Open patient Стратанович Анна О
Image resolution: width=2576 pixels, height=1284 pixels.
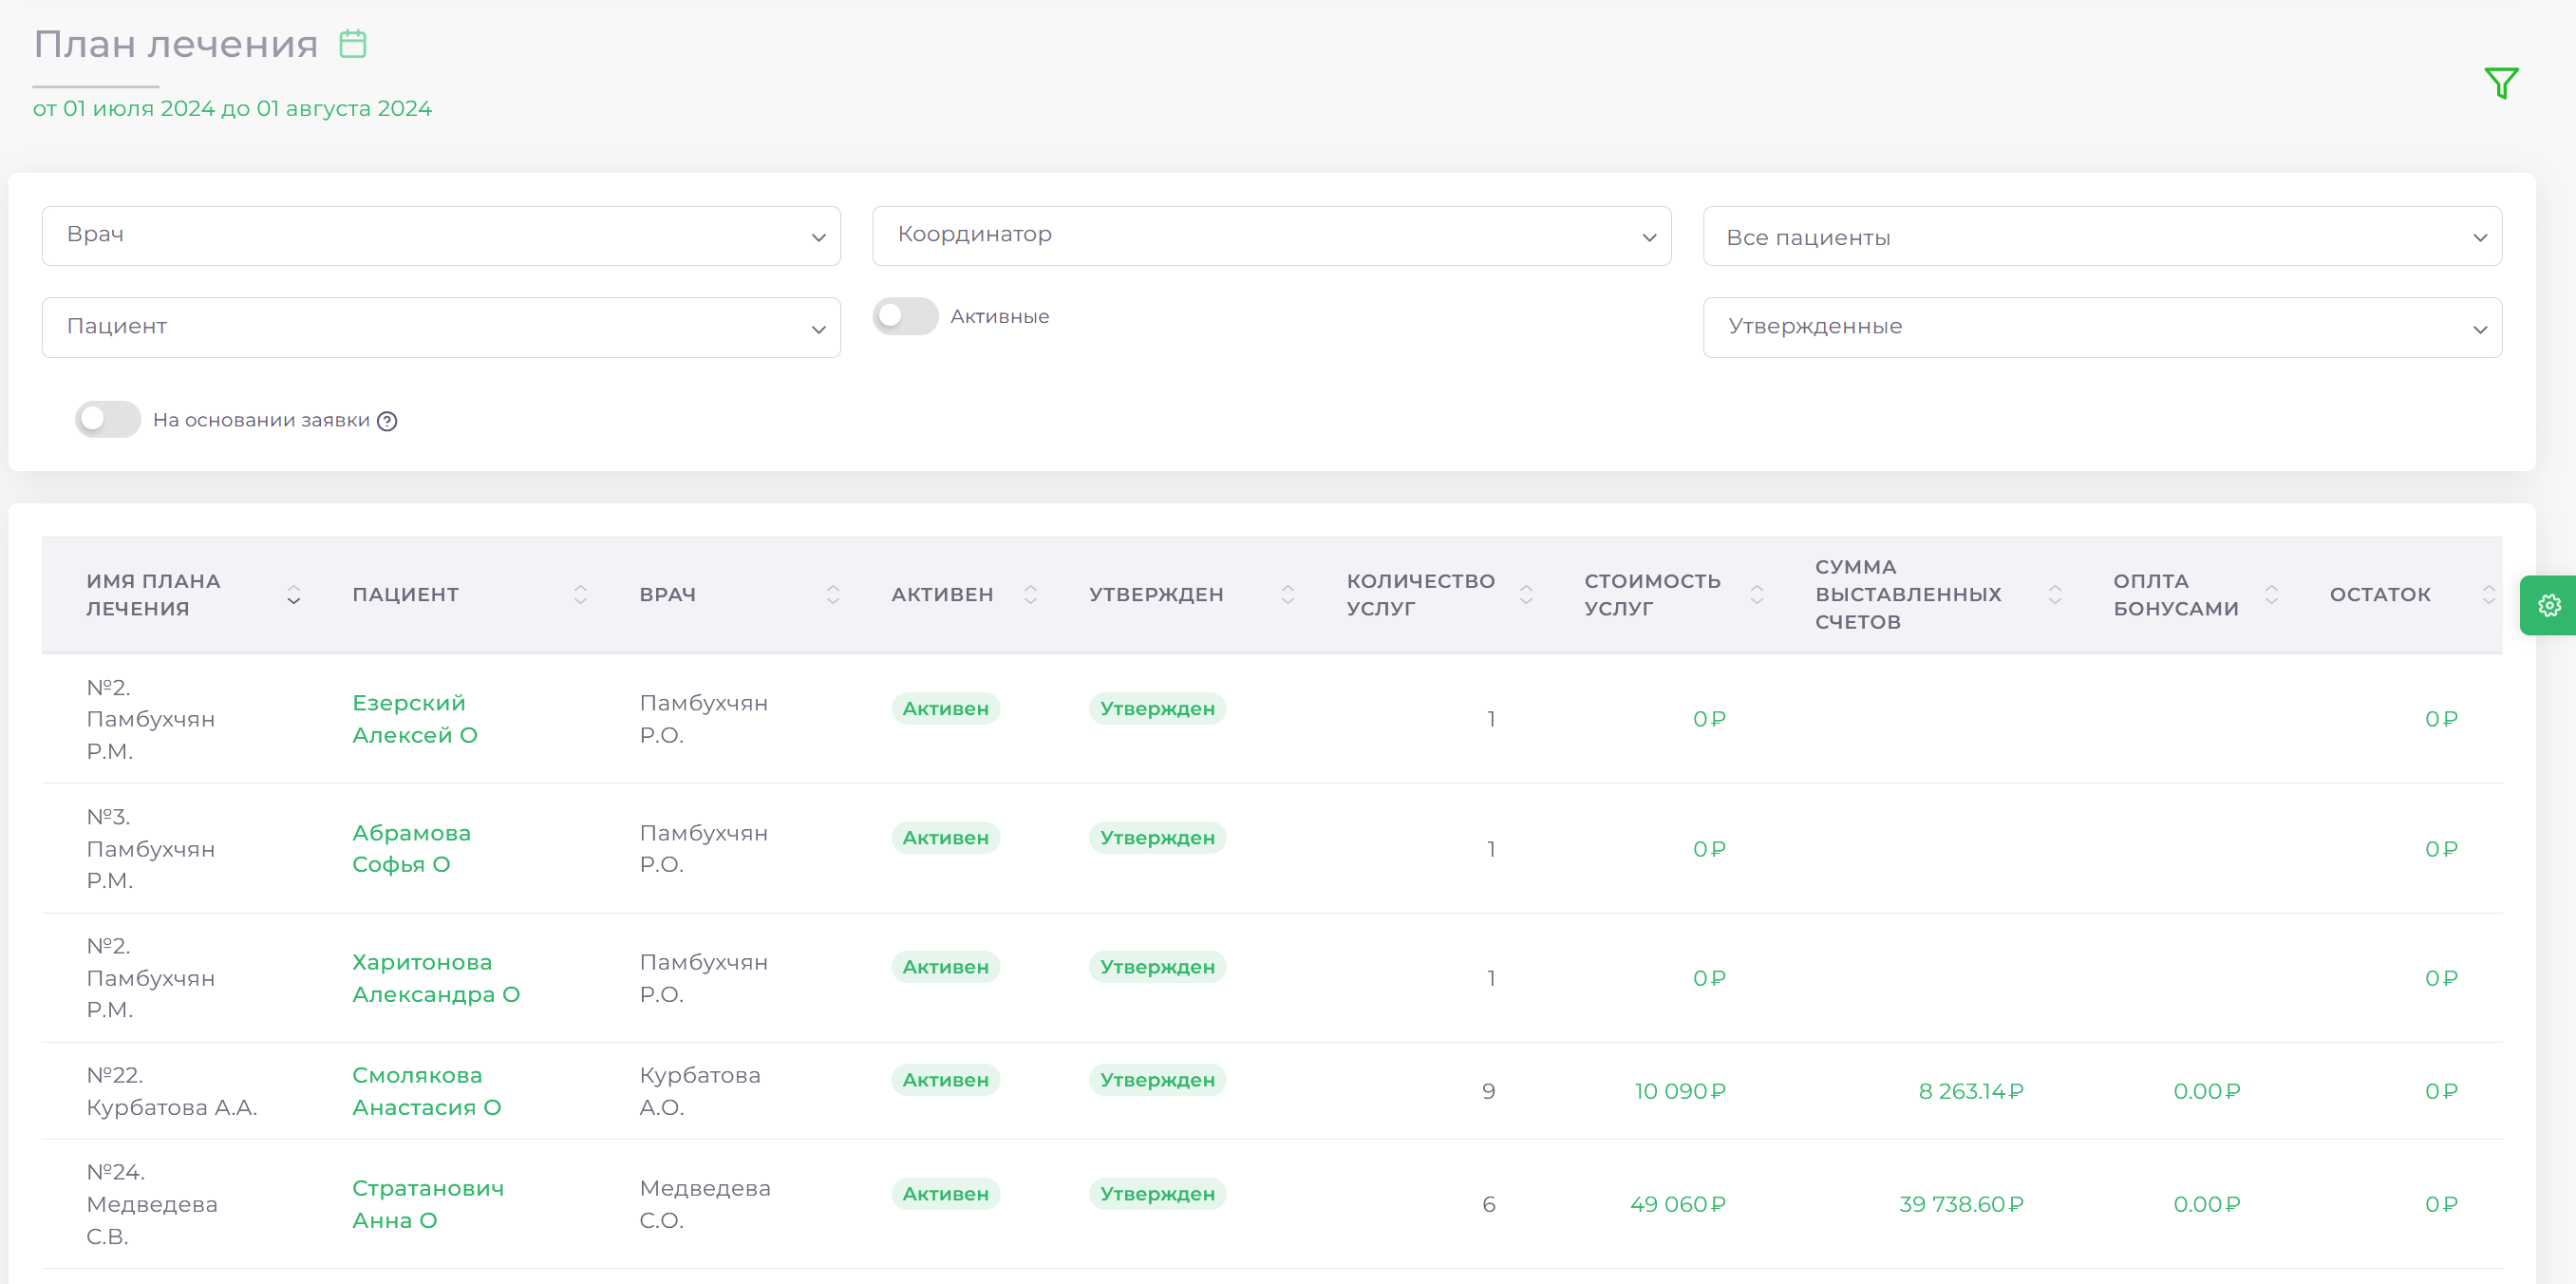pos(428,1204)
